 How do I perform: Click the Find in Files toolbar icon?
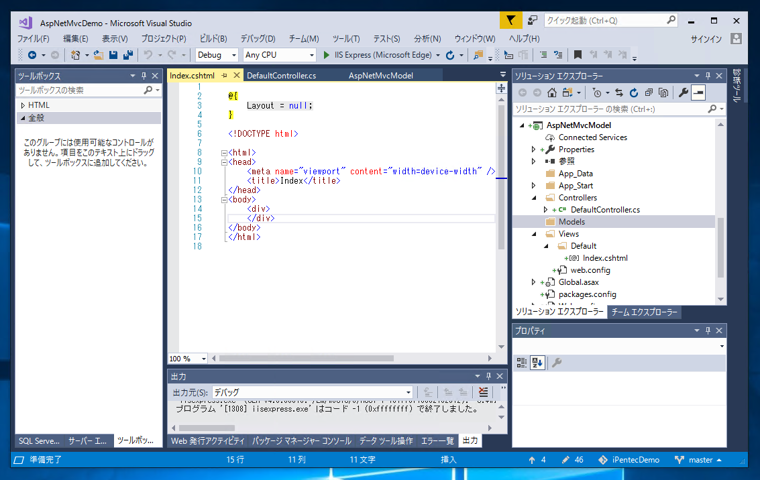coord(478,55)
